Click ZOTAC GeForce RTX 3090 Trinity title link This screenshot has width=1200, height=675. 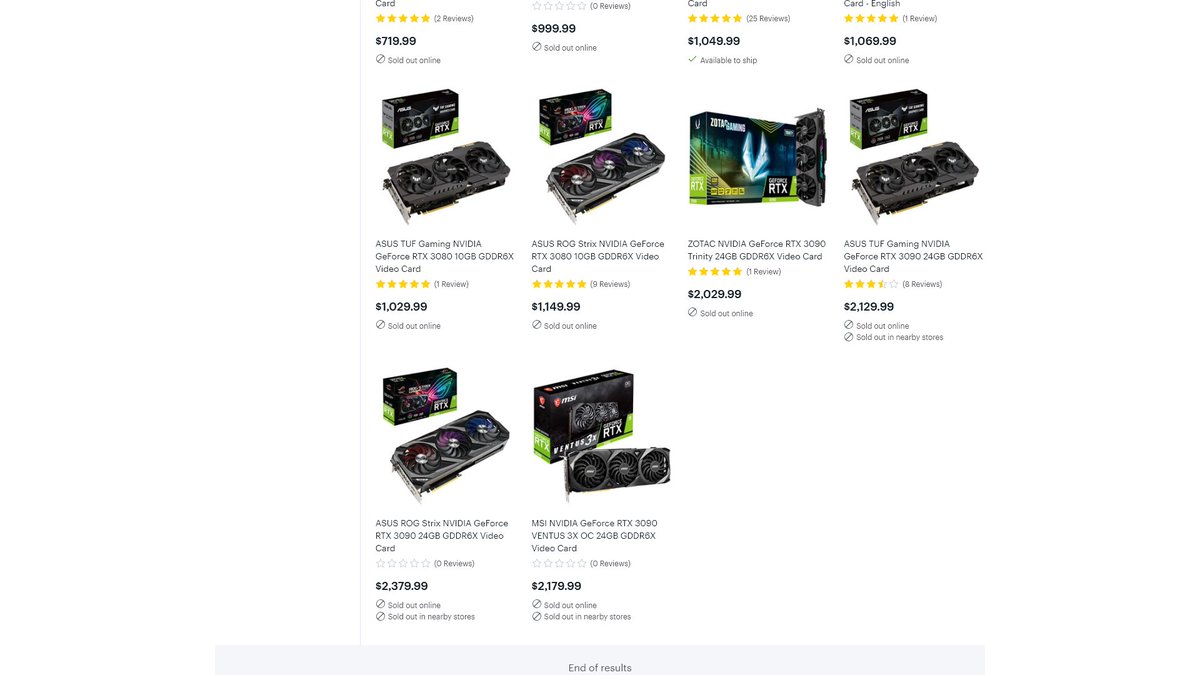pos(756,250)
